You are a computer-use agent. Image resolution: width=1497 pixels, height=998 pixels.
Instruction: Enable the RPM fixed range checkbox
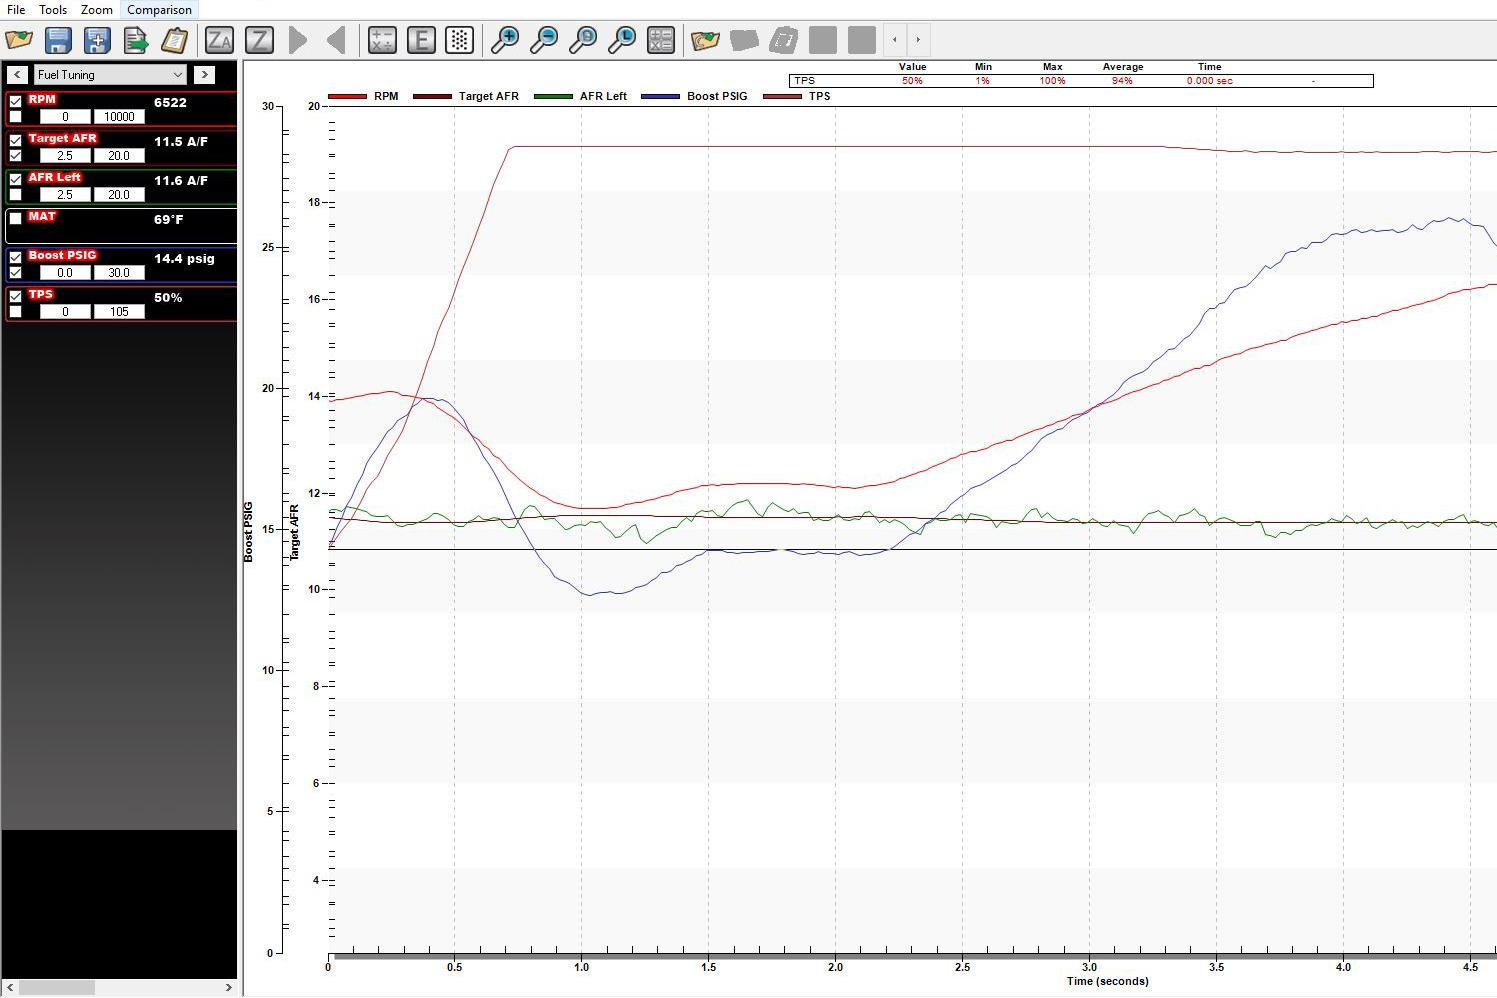coord(15,117)
